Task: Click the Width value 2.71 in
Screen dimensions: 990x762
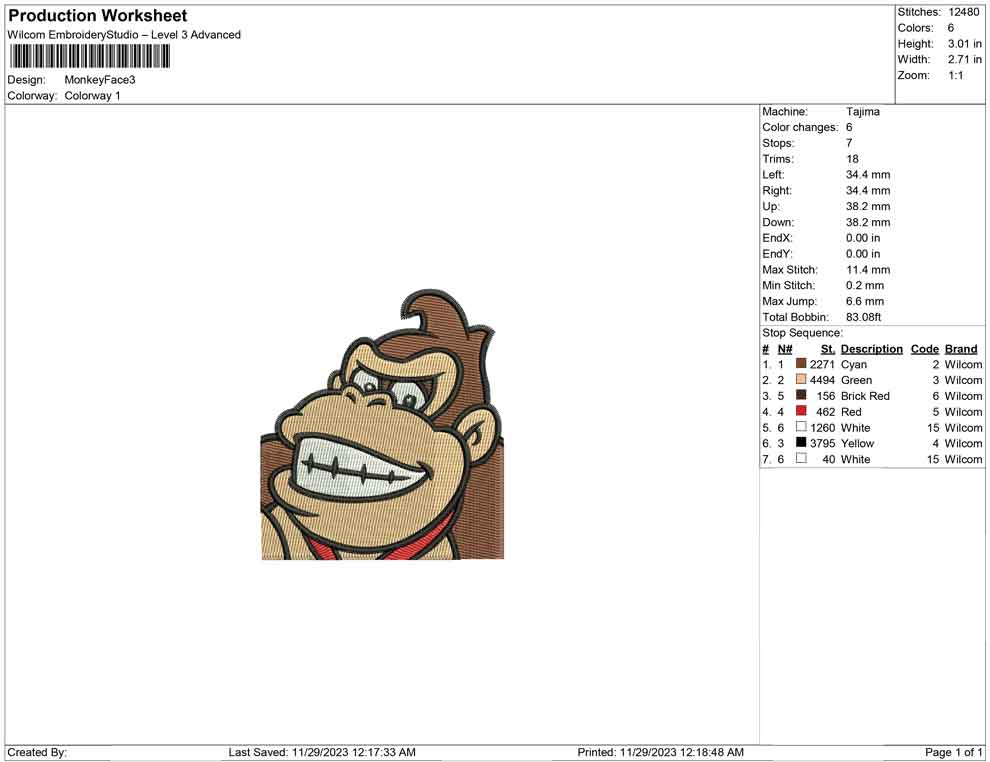Action: pyautogui.click(x=964, y=59)
